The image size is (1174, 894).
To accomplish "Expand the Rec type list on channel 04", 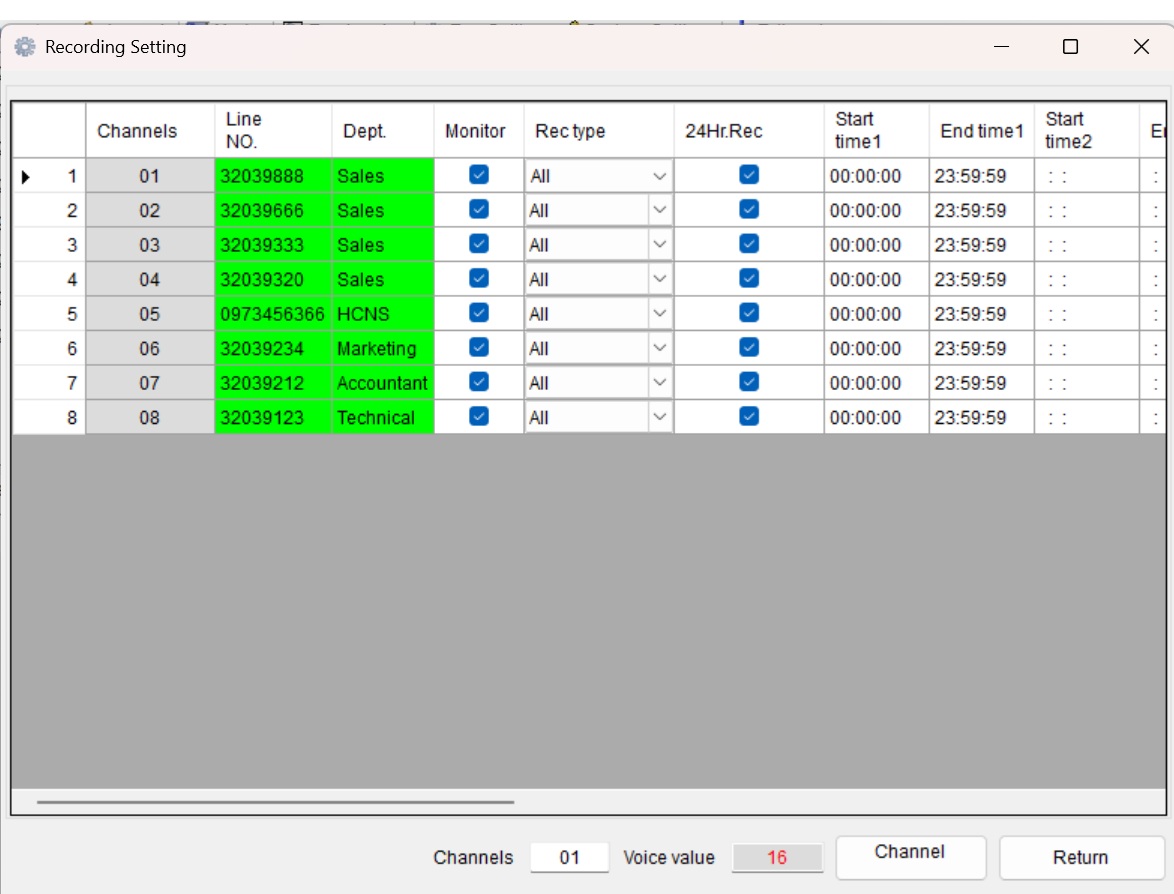I will (660, 279).
